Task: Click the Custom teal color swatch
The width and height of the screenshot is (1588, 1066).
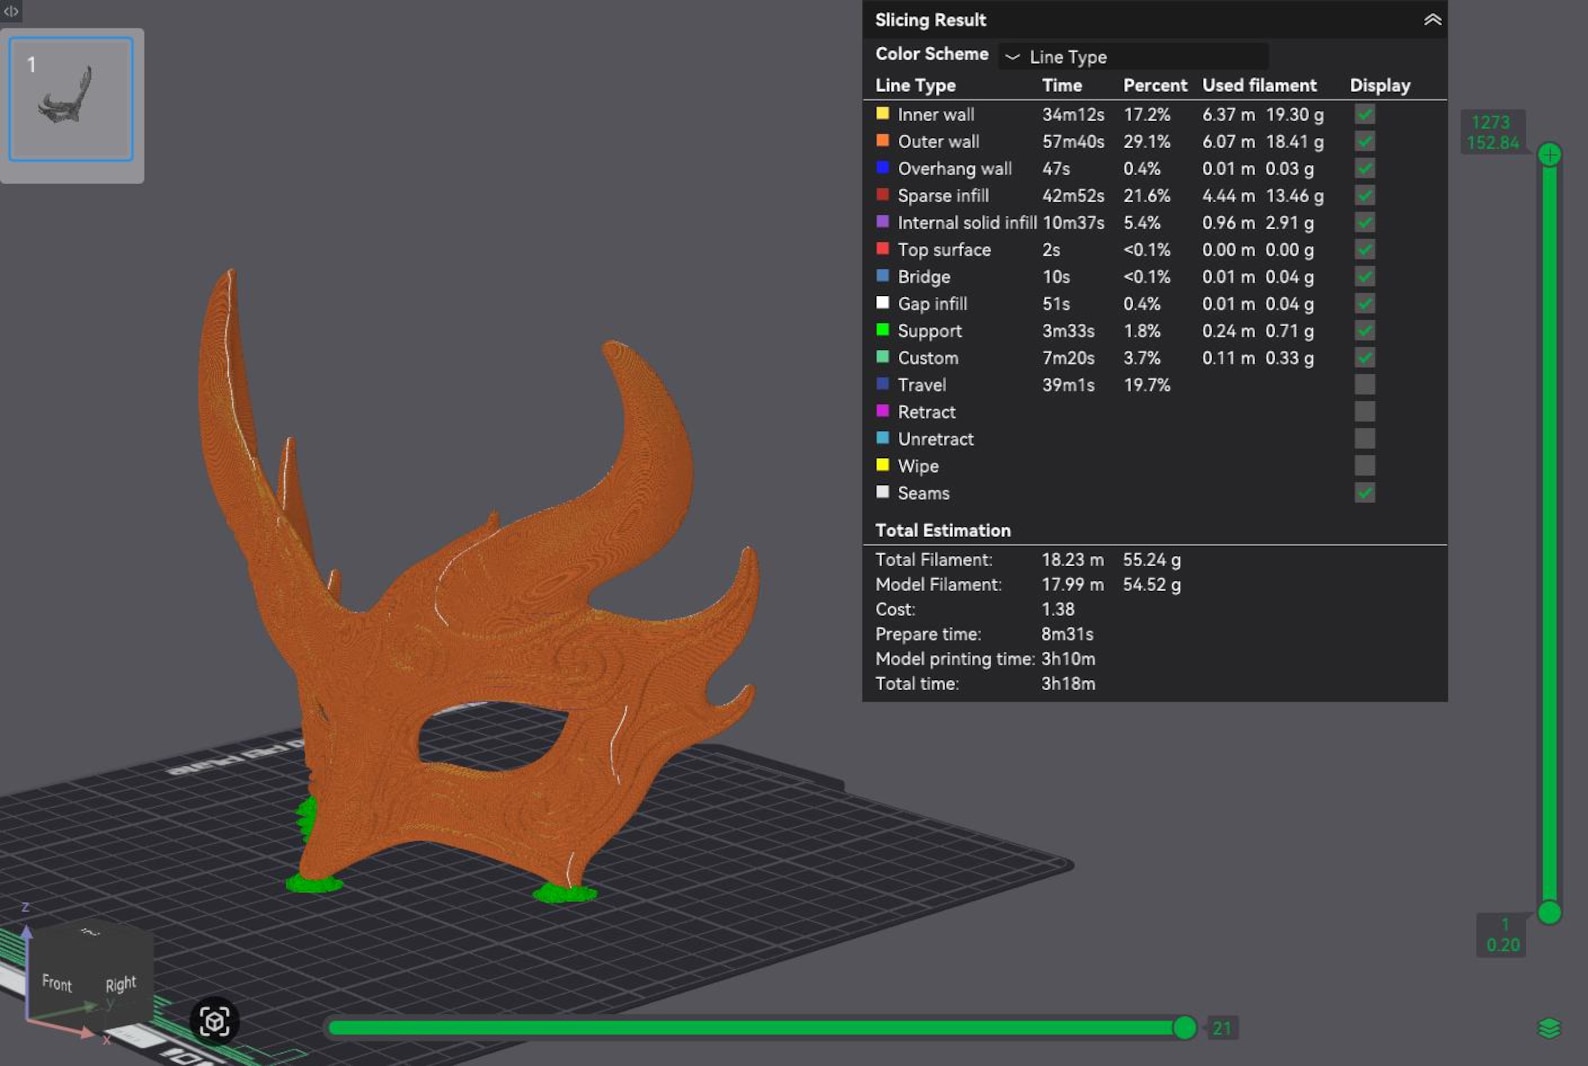Action: tap(882, 356)
